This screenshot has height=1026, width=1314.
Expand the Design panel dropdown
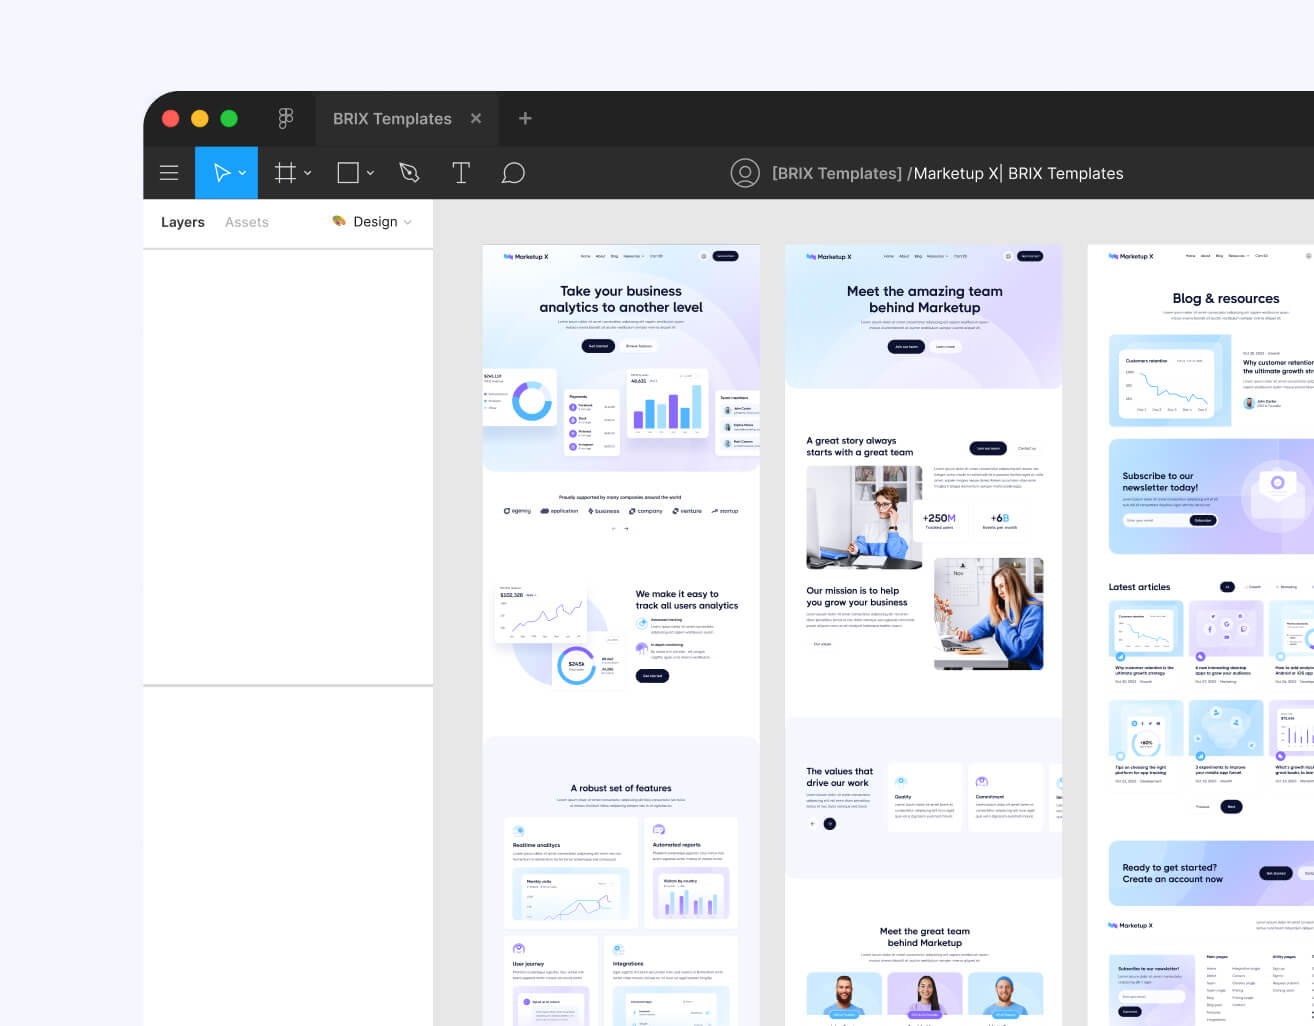pos(408,222)
